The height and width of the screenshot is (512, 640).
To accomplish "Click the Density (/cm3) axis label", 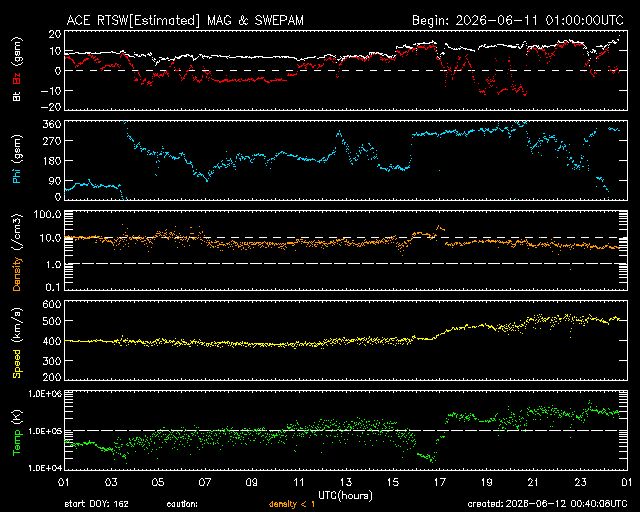I will click(17, 252).
